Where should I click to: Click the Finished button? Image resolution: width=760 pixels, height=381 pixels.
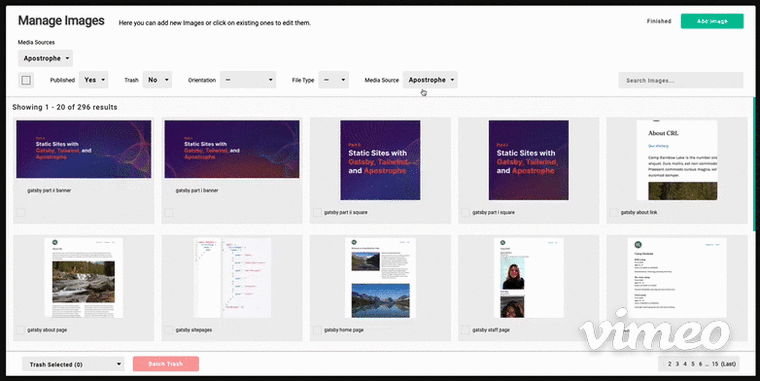pyautogui.click(x=659, y=21)
